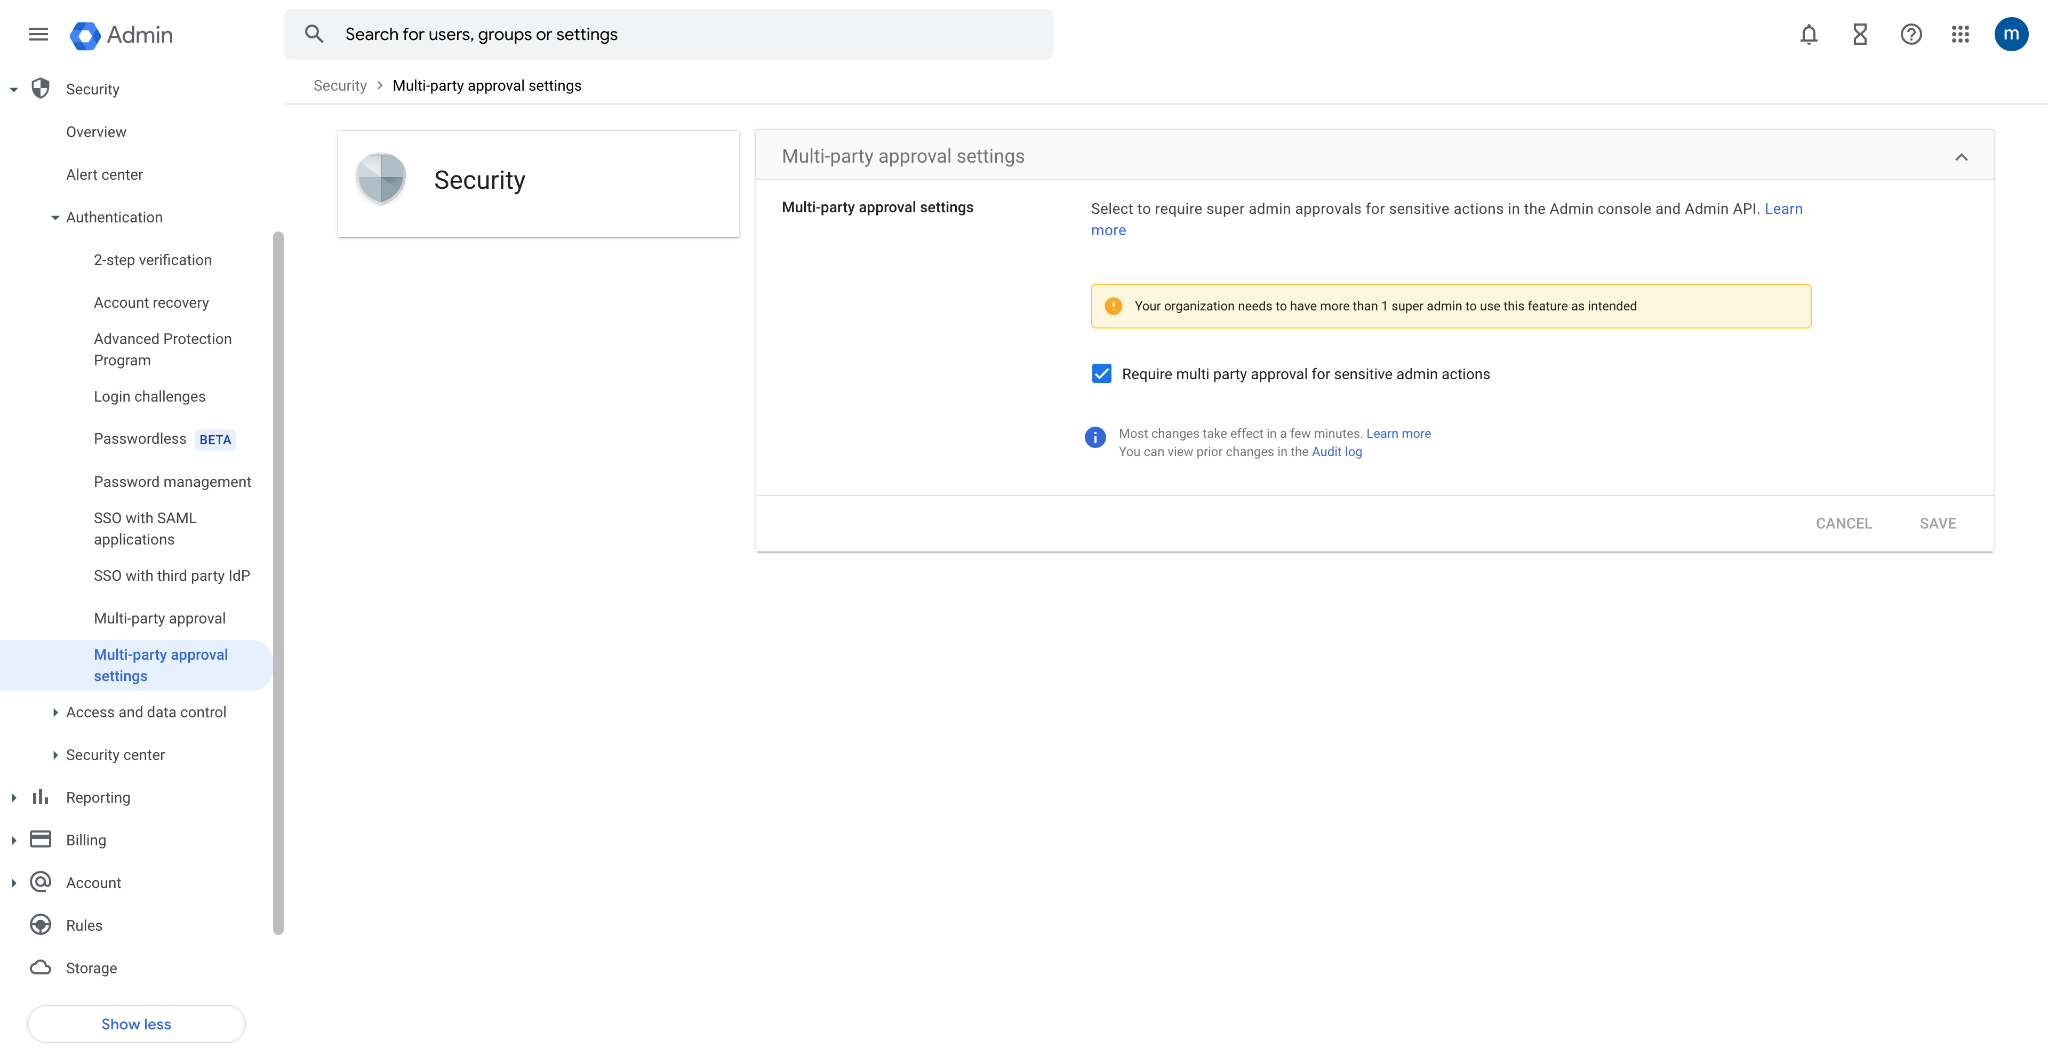The height and width of the screenshot is (1059, 2048).
Task: Expand Access and data control
Action: point(56,713)
